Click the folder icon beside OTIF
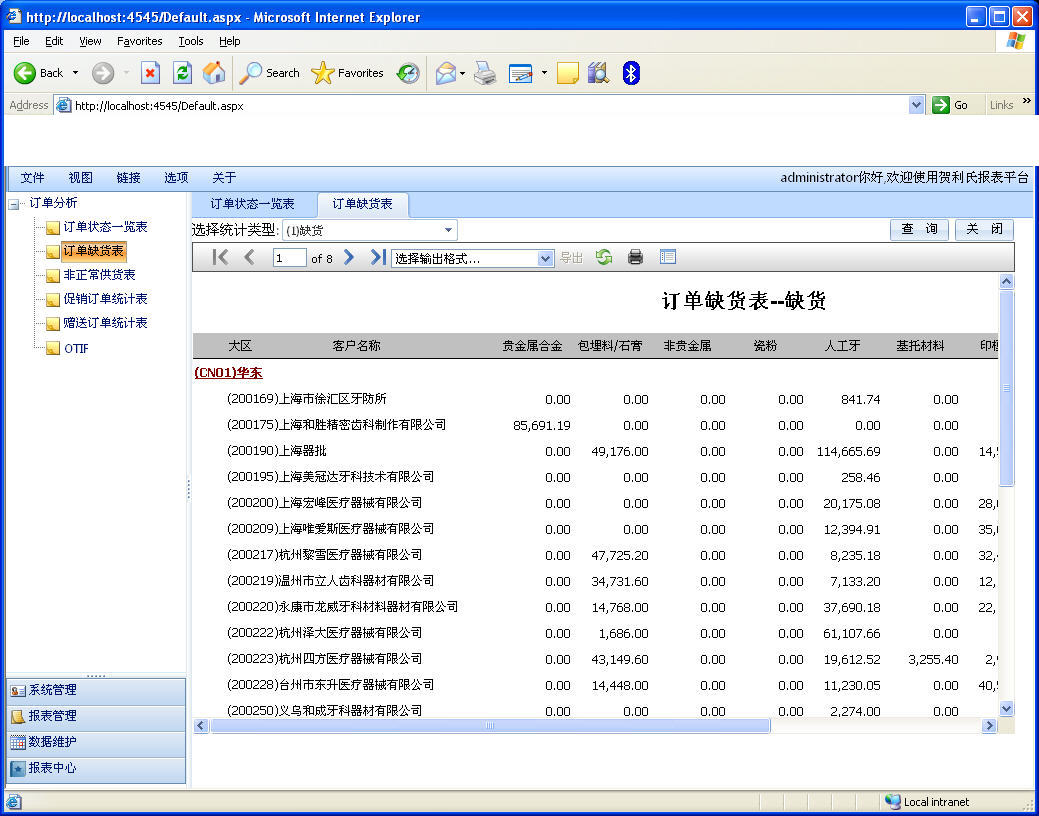The width and height of the screenshot is (1039, 816). tap(53, 348)
